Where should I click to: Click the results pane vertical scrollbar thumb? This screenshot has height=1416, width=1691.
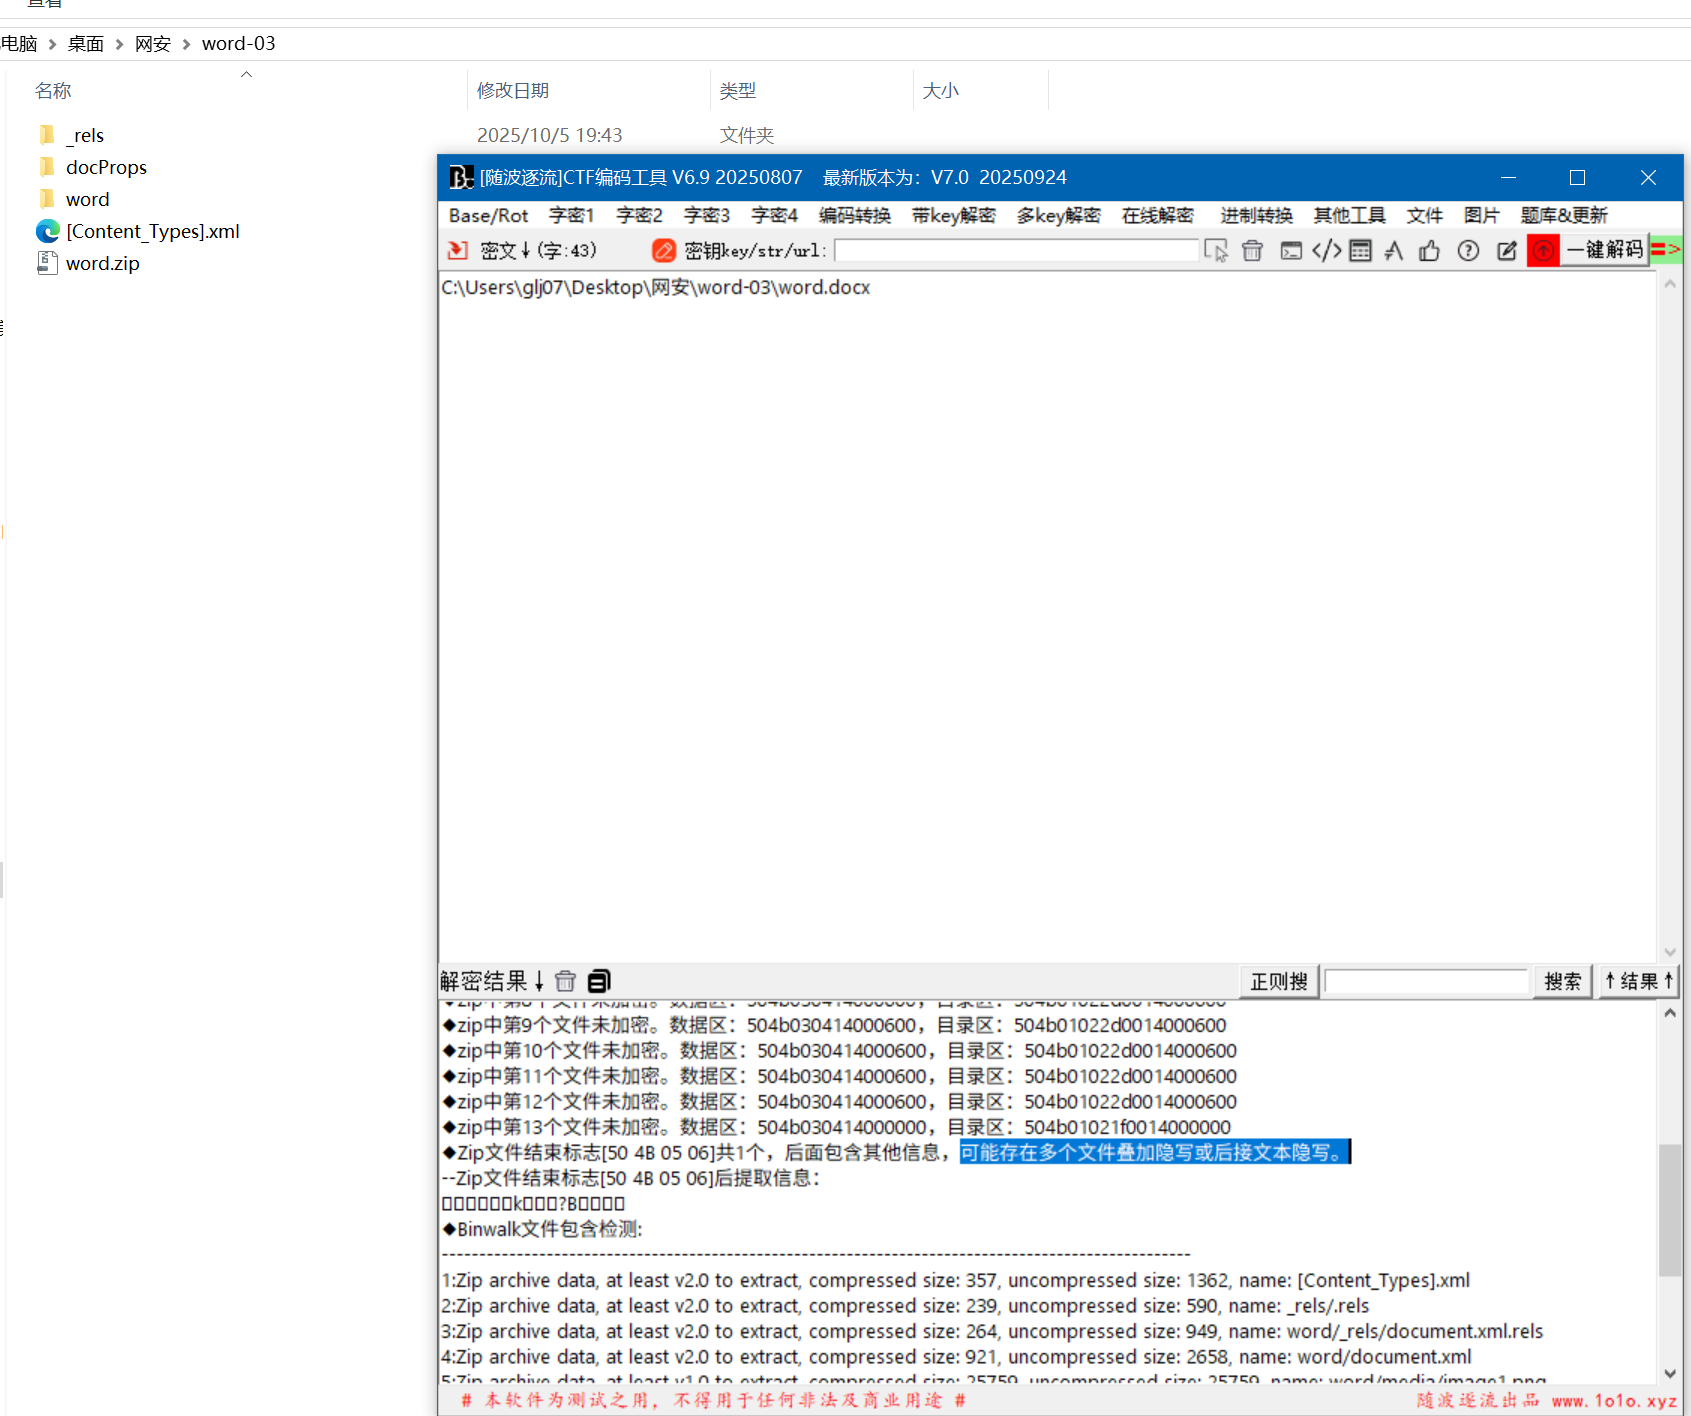(x=1669, y=1210)
